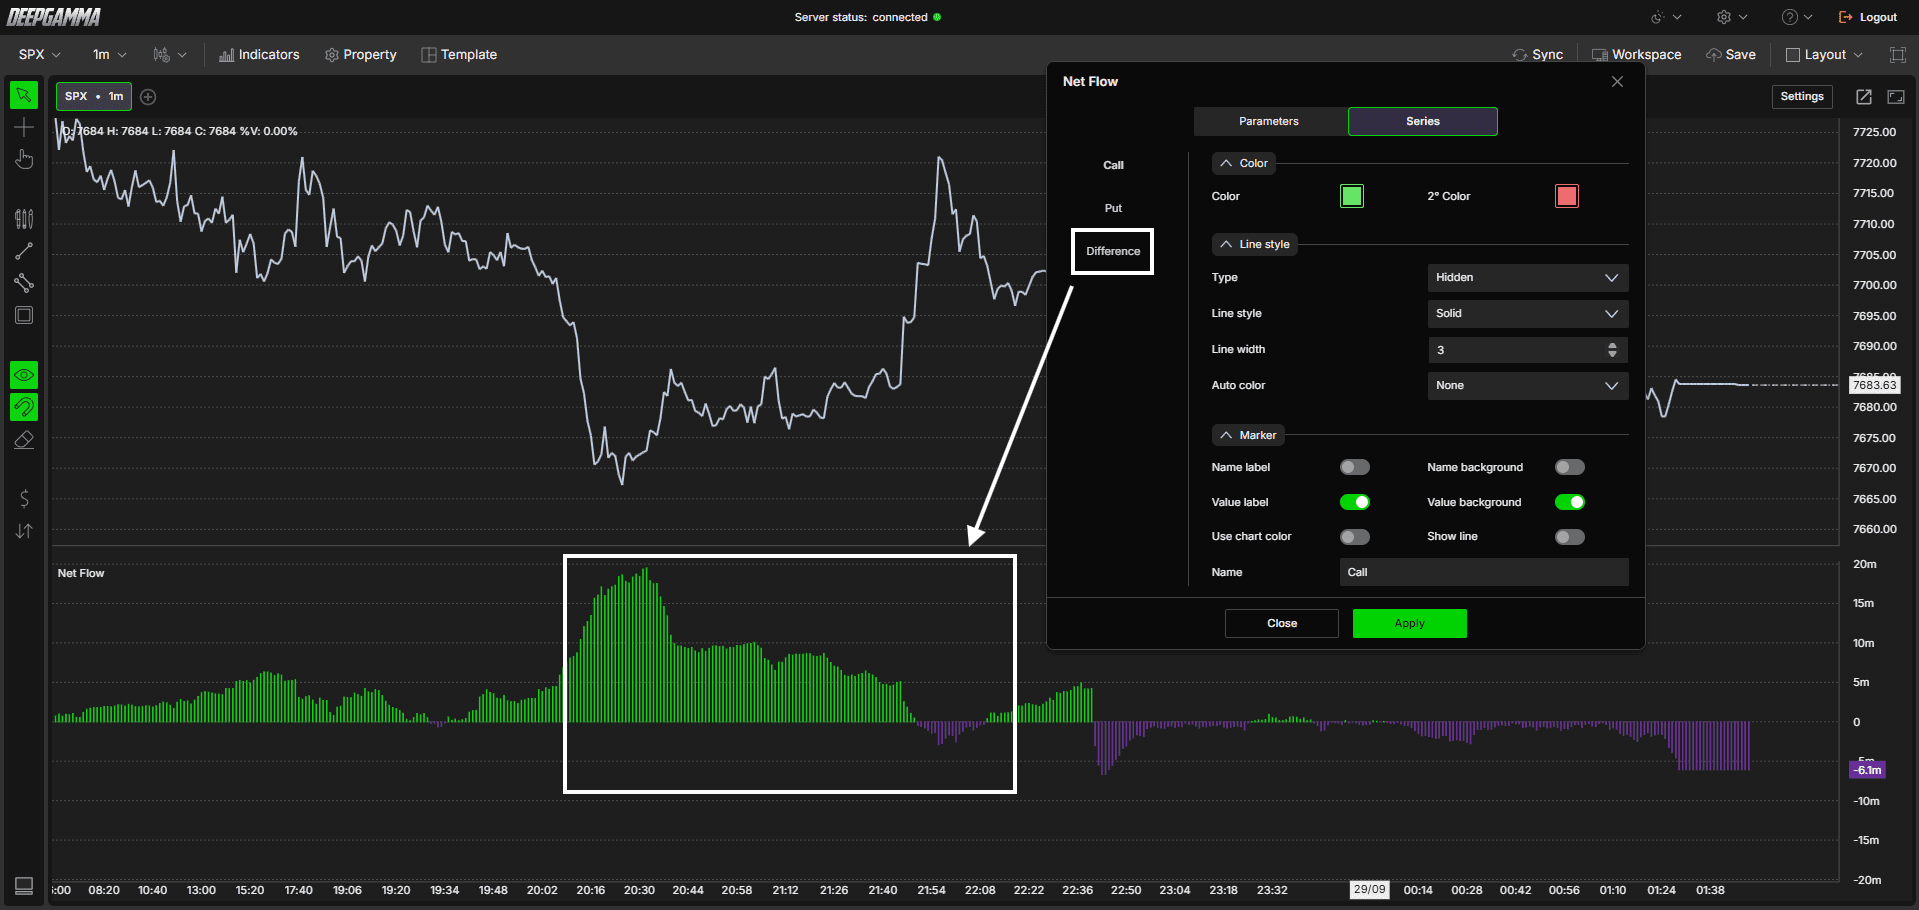Open the bottom panel icon in left toolbar

click(24, 886)
